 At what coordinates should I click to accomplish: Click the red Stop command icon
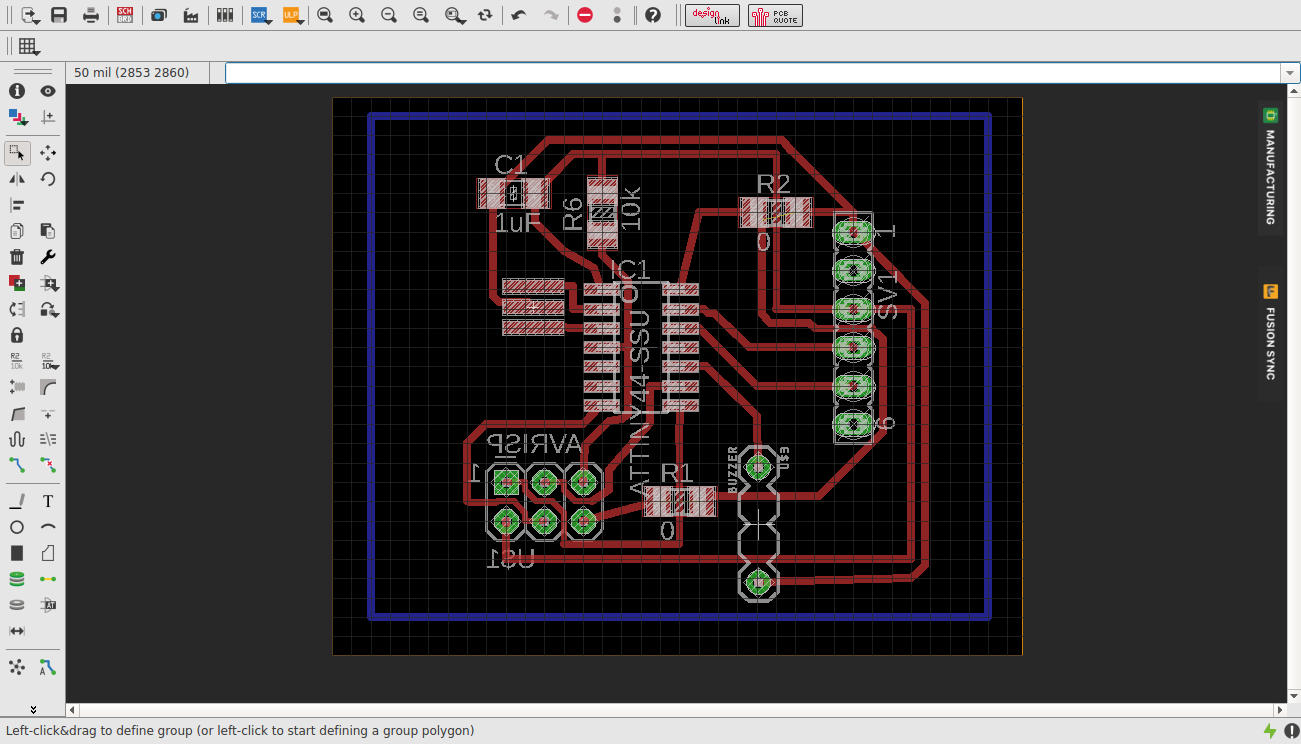point(584,15)
